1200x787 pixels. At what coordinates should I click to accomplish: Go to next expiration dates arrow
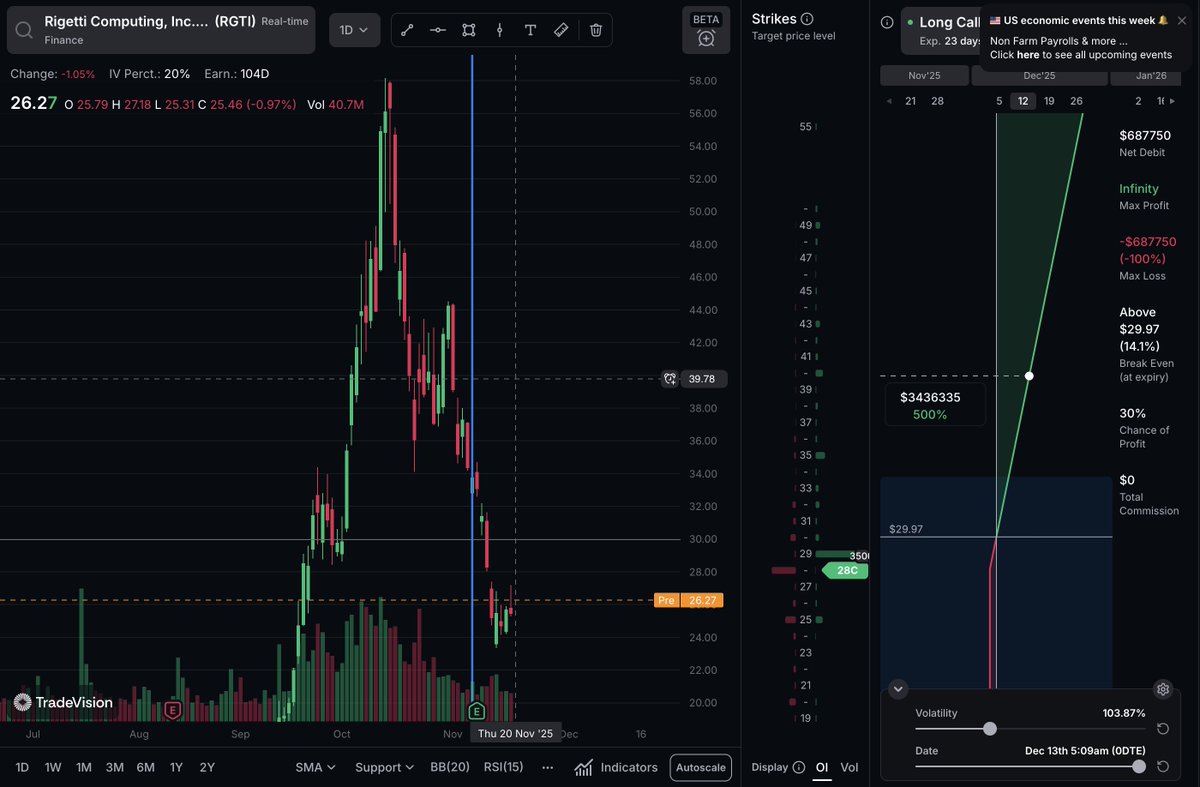1173,101
